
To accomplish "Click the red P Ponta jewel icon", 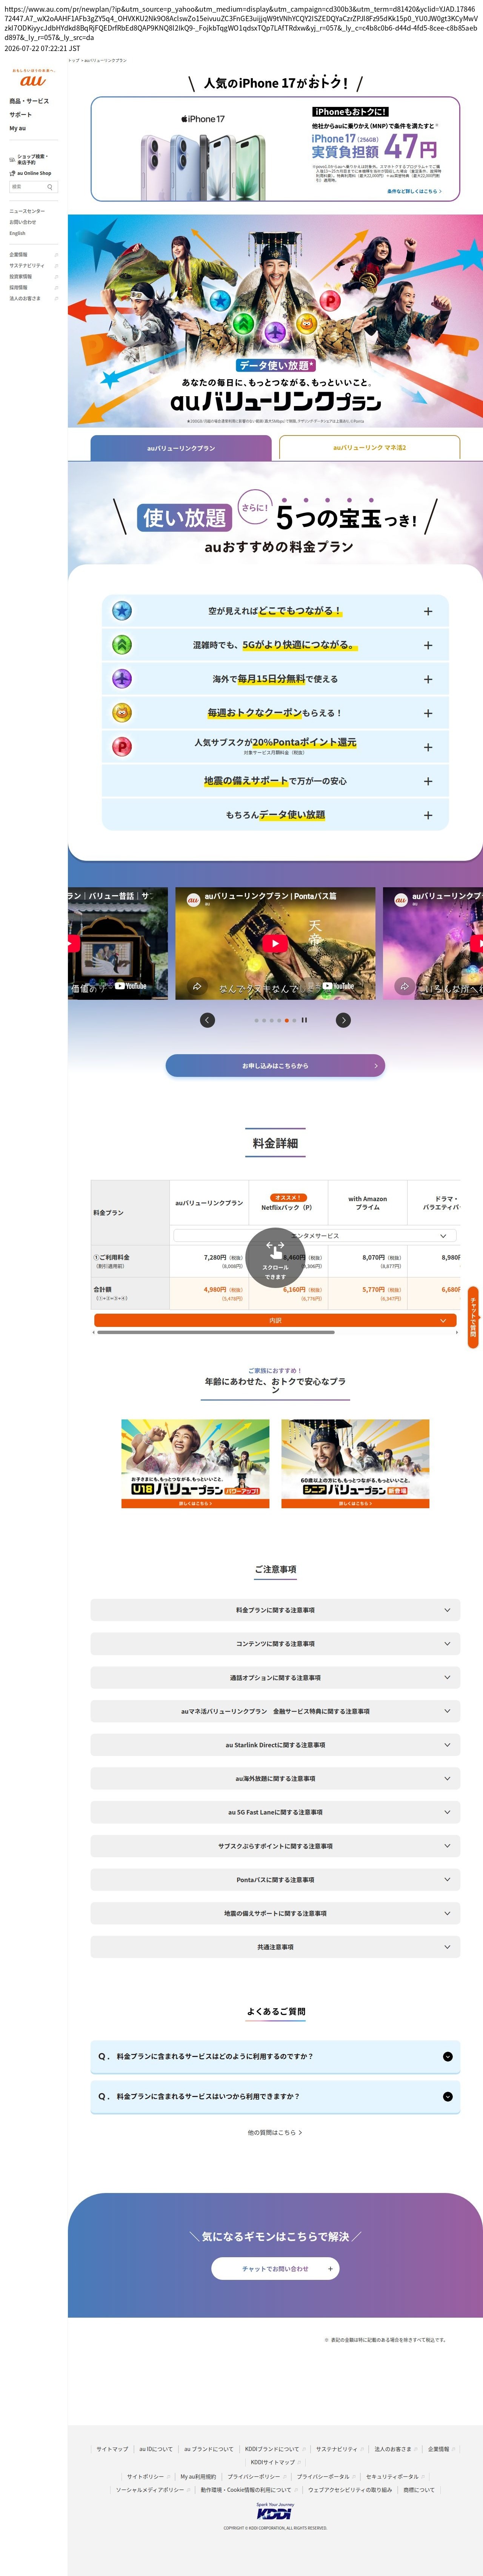I will [x=122, y=747].
